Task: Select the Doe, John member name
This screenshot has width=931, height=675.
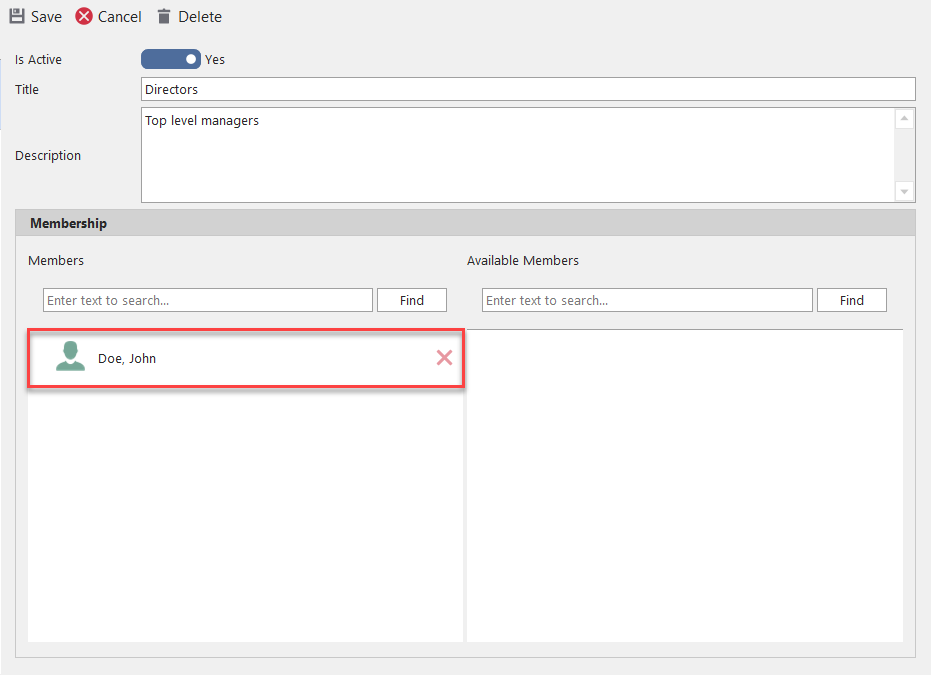Action: point(127,358)
